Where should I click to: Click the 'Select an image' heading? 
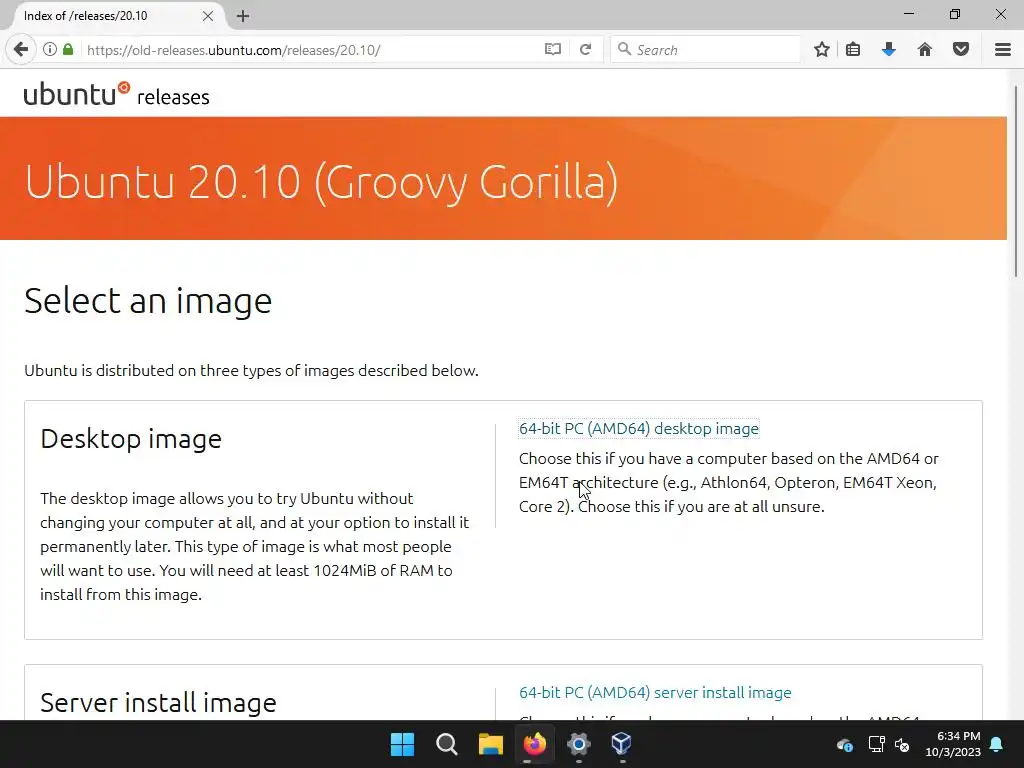coord(148,301)
